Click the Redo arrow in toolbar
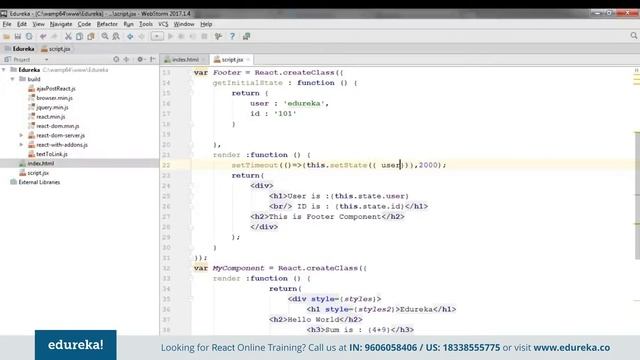Viewport: 640px width, 360px height. pyautogui.click(x=54, y=37)
